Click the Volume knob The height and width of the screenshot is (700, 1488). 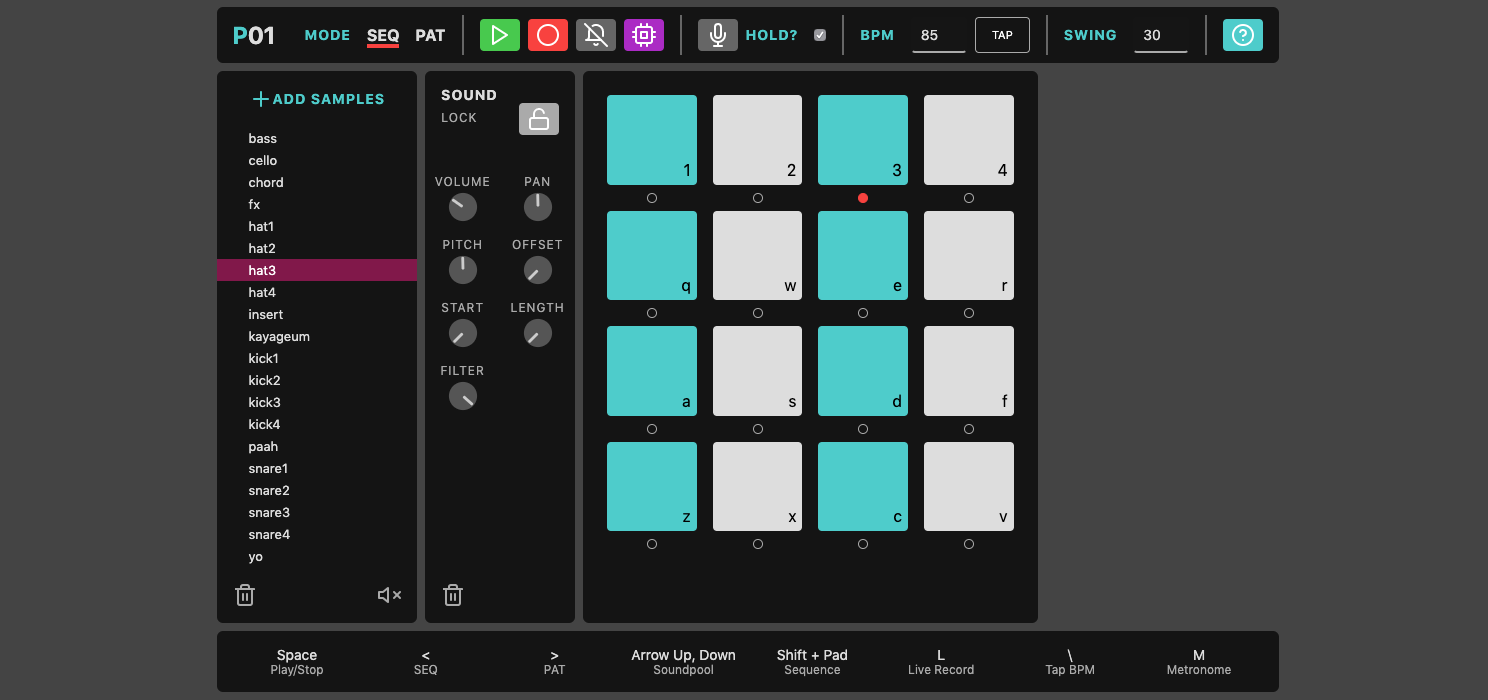tap(462, 207)
